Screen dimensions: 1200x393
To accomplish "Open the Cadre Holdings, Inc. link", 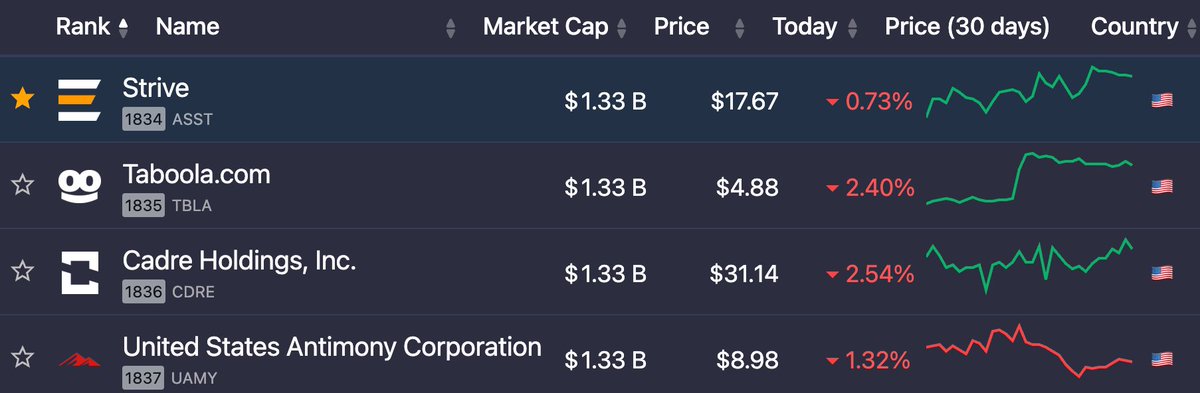I will tap(239, 261).
